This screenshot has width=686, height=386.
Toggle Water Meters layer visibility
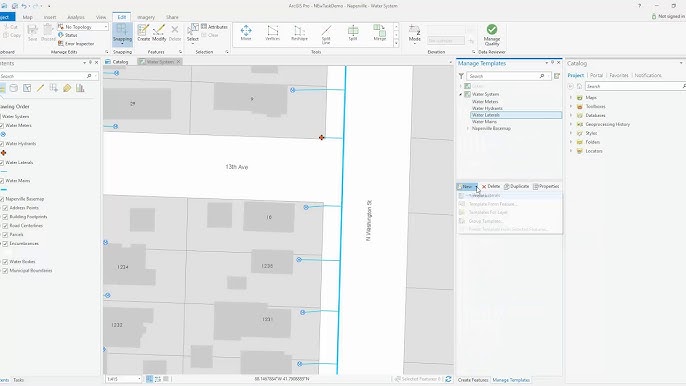[x=2, y=126]
